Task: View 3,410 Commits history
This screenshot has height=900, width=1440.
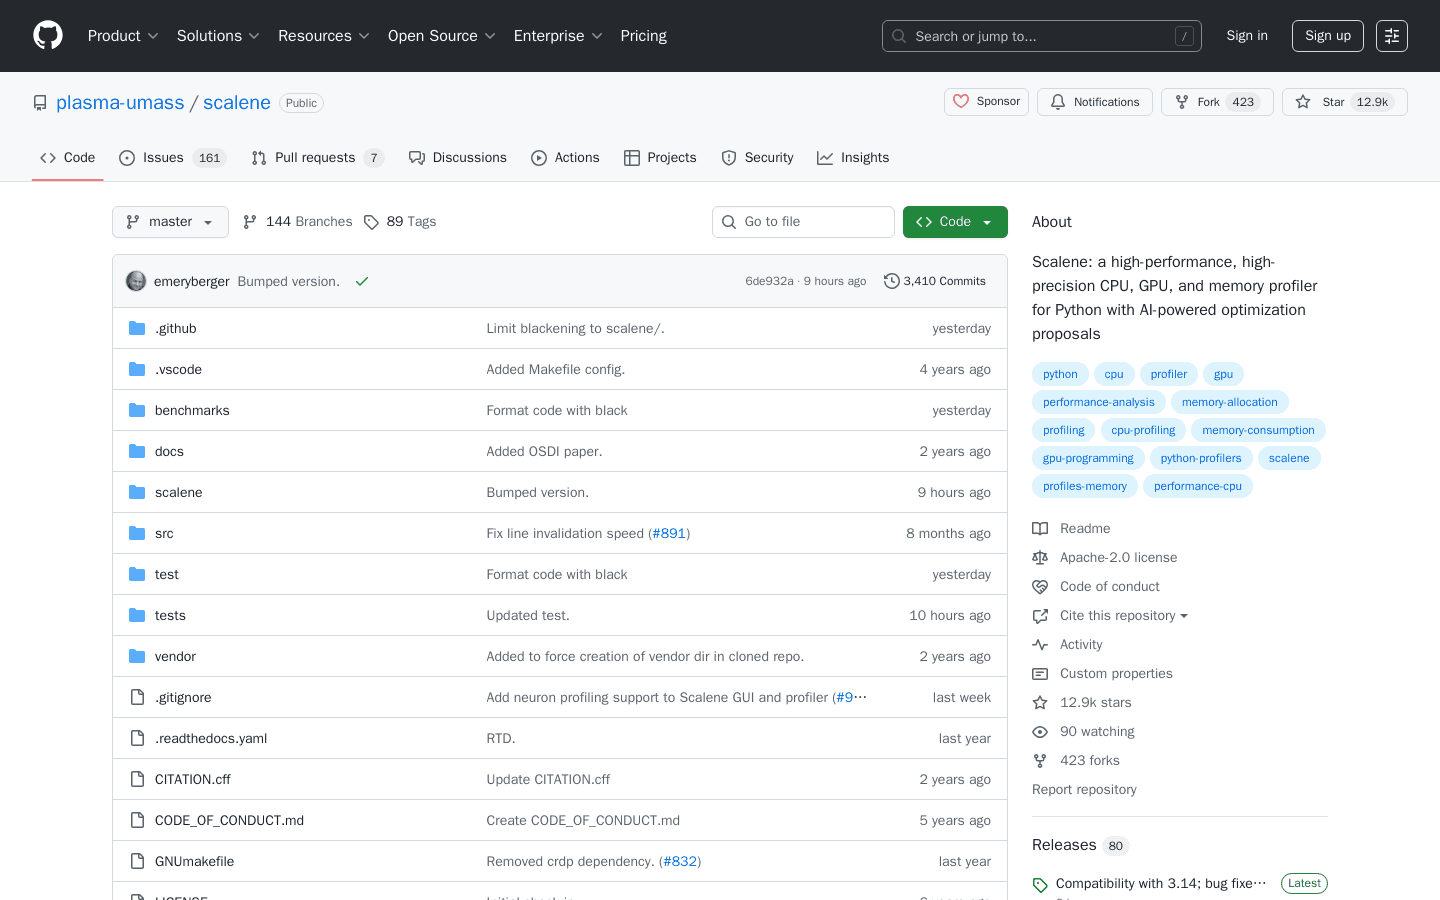Action: click(x=935, y=281)
